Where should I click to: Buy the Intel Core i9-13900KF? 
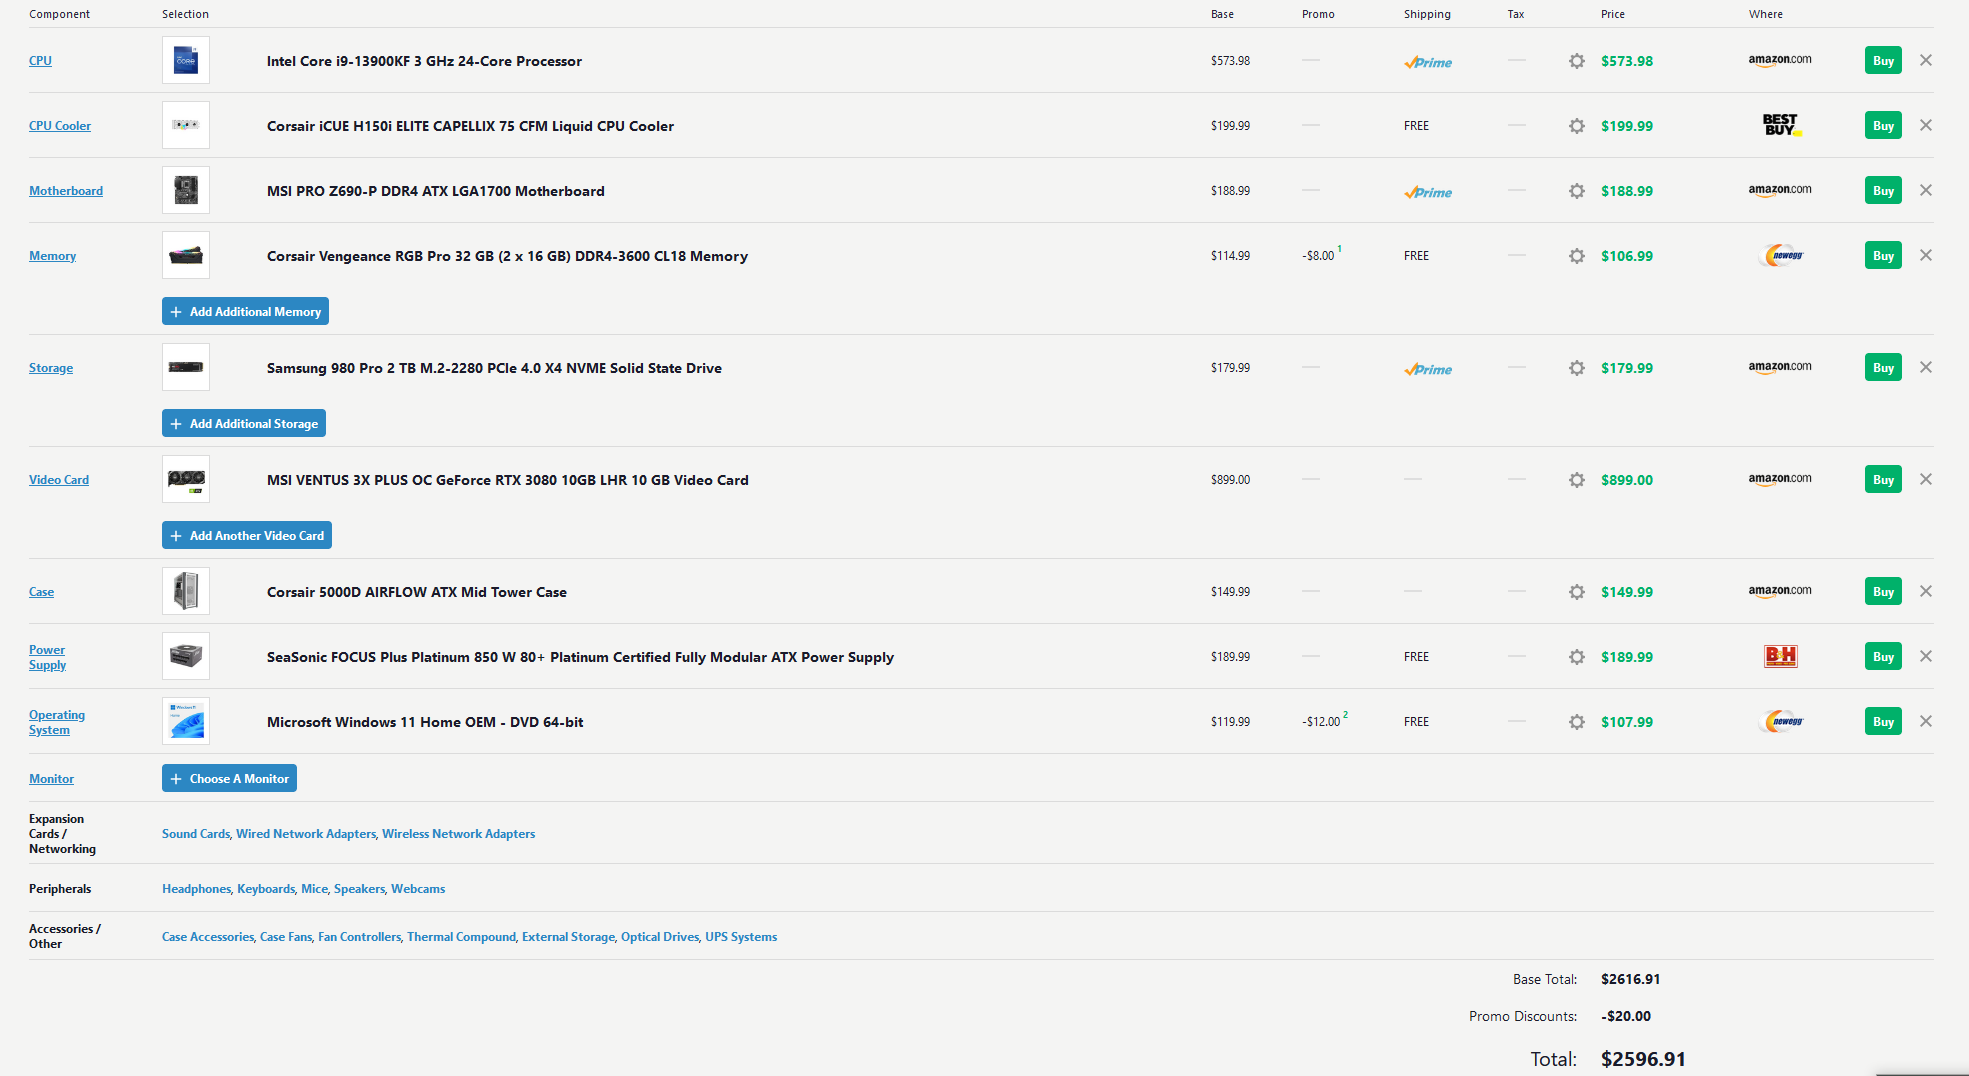pos(1883,60)
